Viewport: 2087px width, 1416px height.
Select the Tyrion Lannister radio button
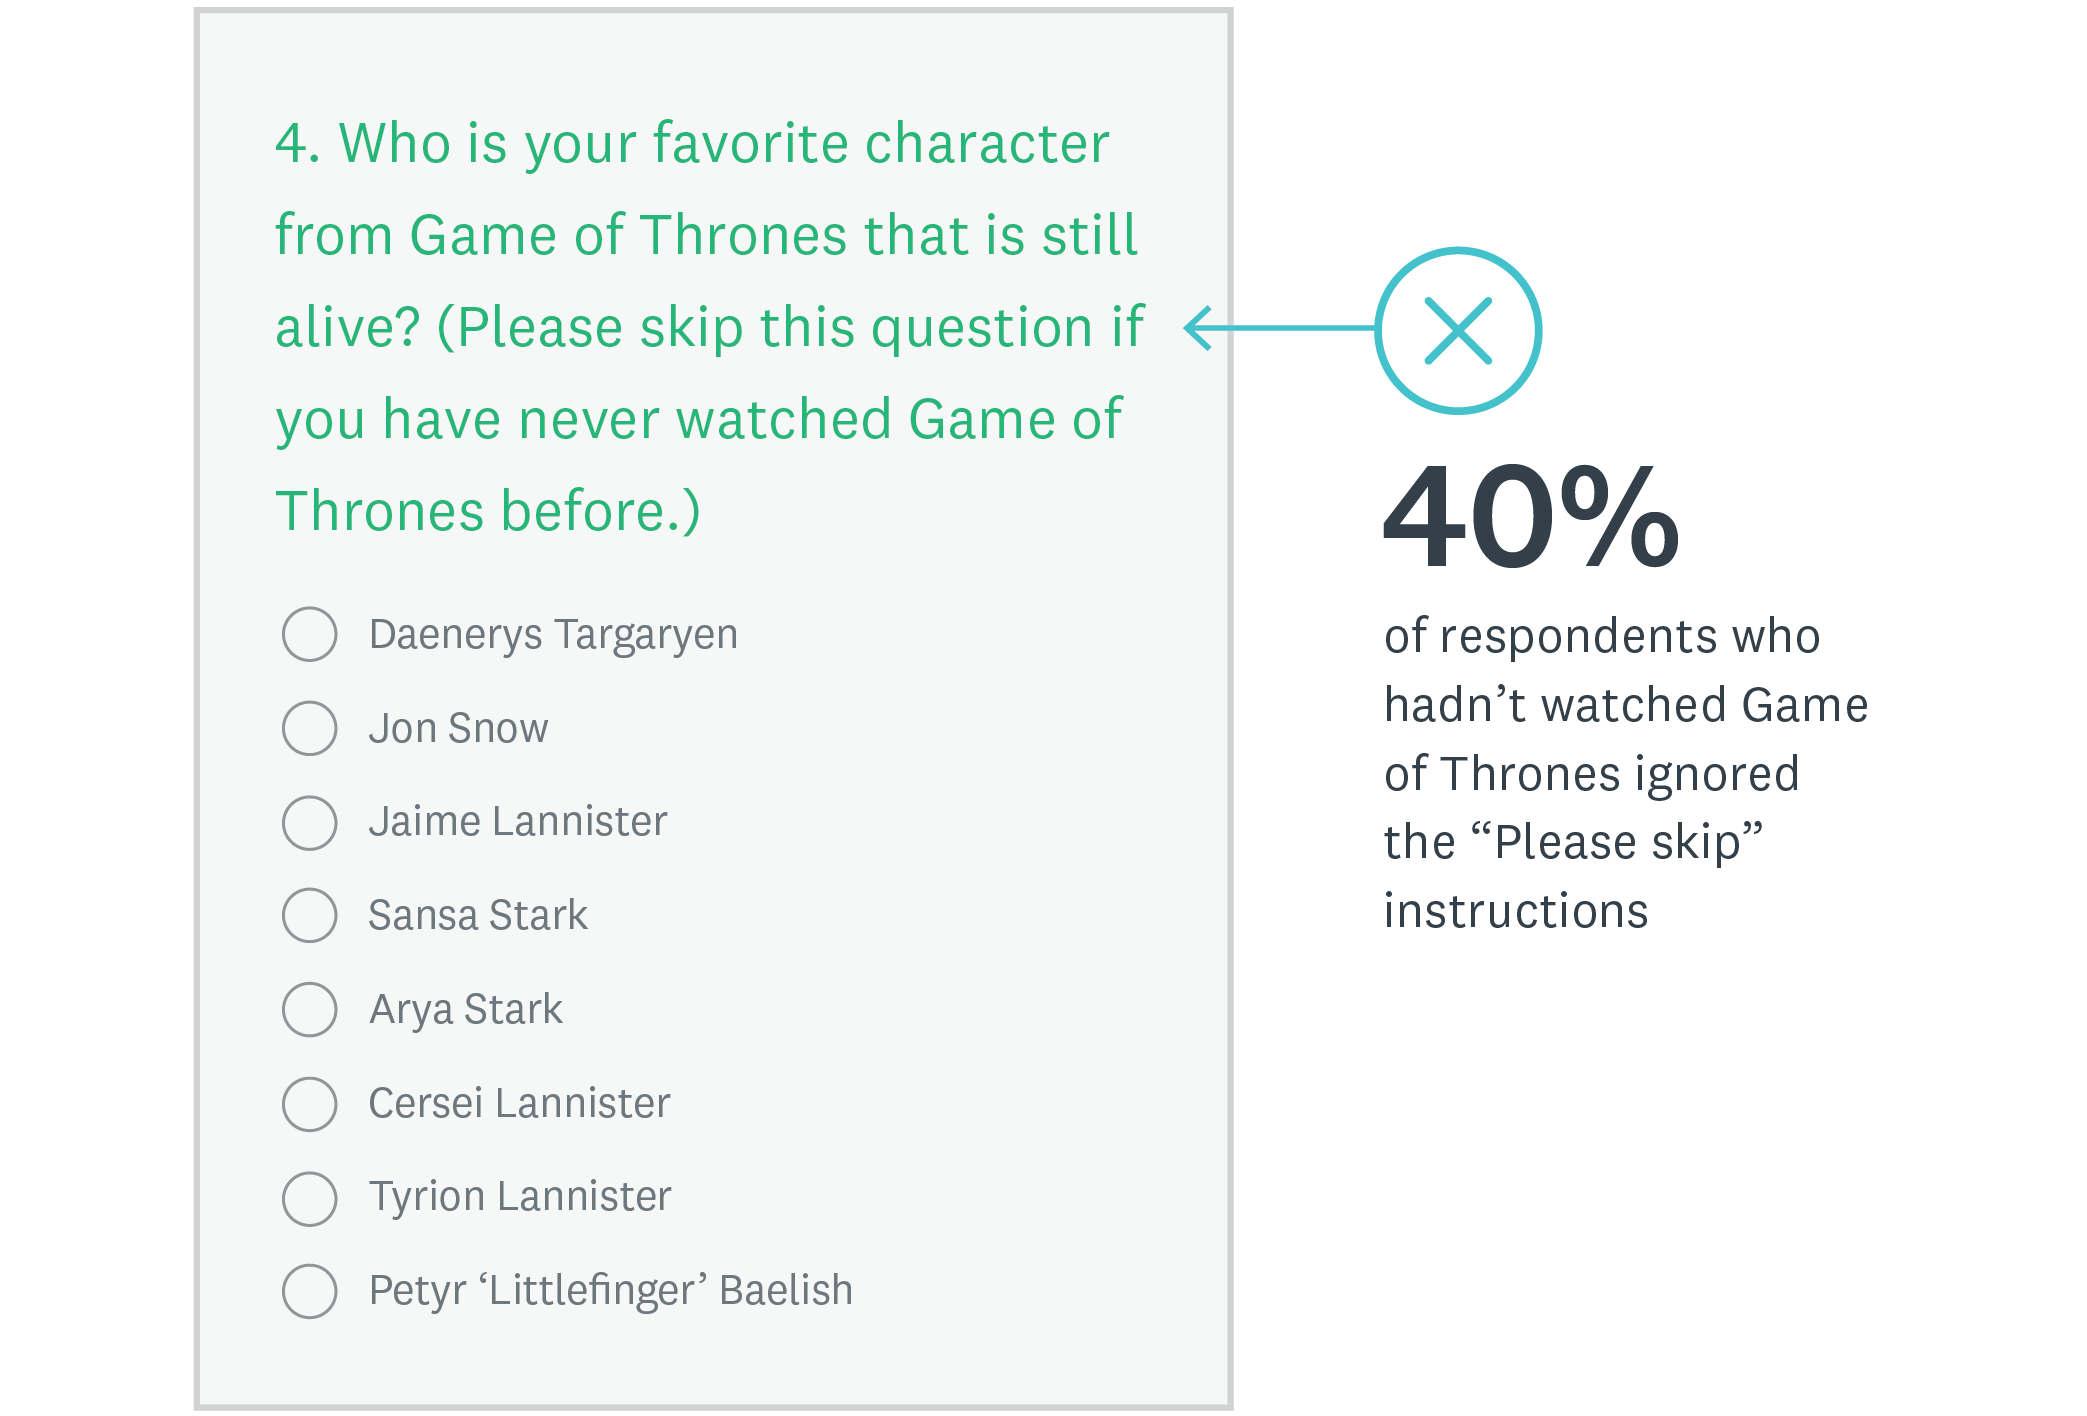pyautogui.click(x=310, y=1198)
